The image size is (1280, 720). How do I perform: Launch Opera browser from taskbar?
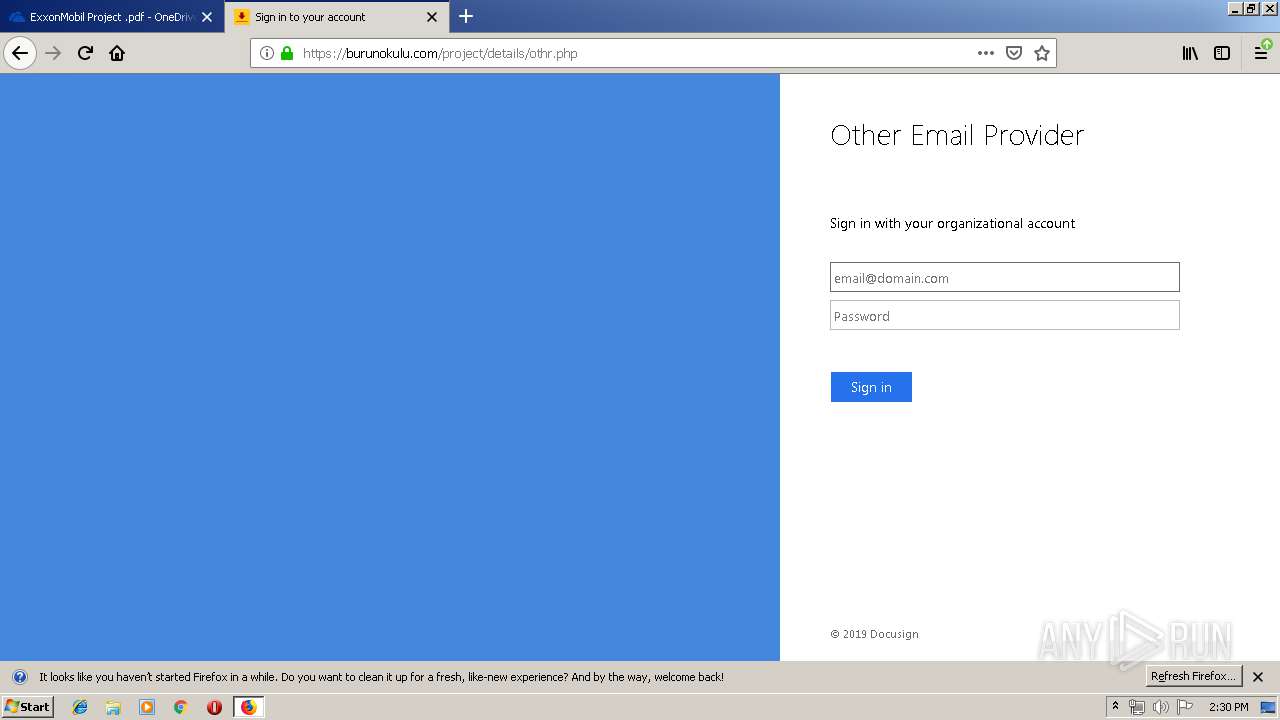(x=214, y=707)
